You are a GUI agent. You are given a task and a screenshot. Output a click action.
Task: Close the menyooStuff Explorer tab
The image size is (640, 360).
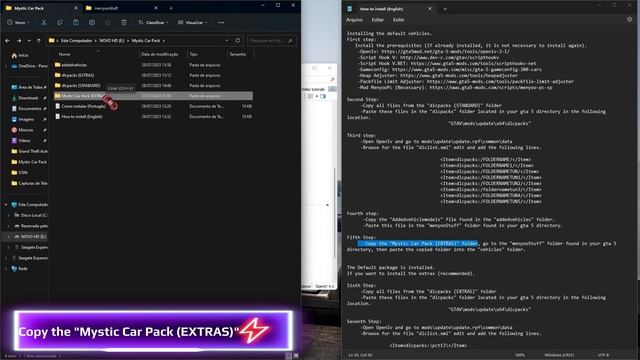(x=156, y=8)
